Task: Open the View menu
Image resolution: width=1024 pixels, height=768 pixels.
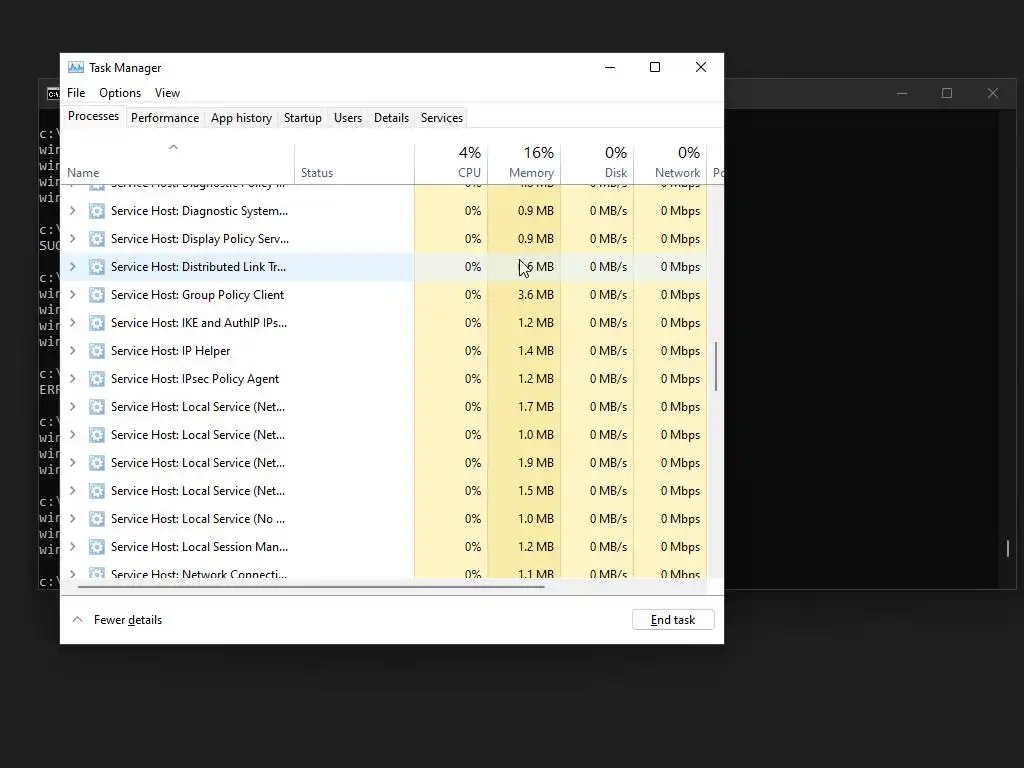Action: click(x=167, y=93)
